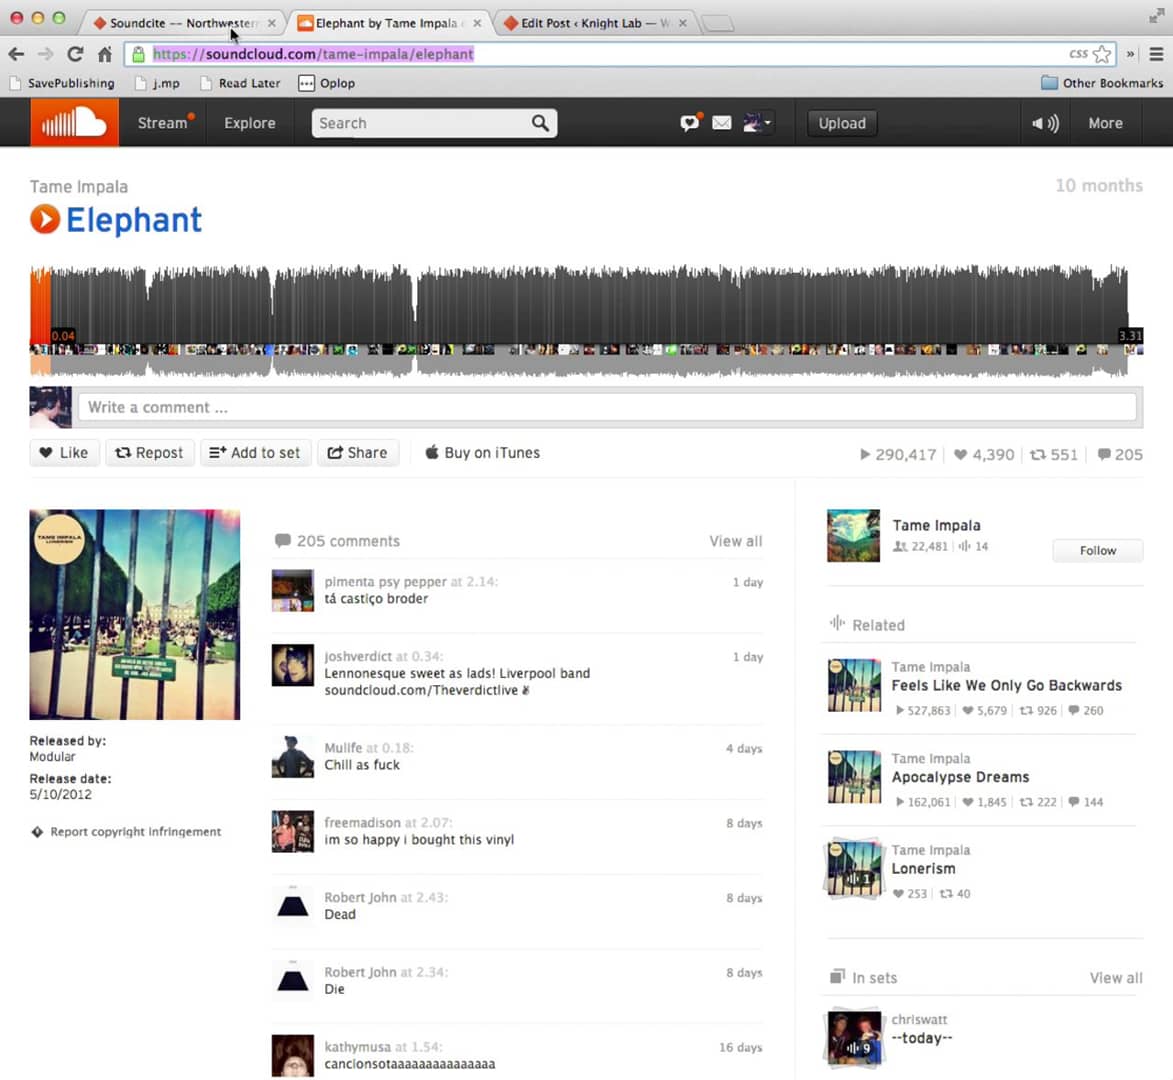Click the css extension icon
This screenshot has width=1173, height=1080.
tap(1078, 54)
